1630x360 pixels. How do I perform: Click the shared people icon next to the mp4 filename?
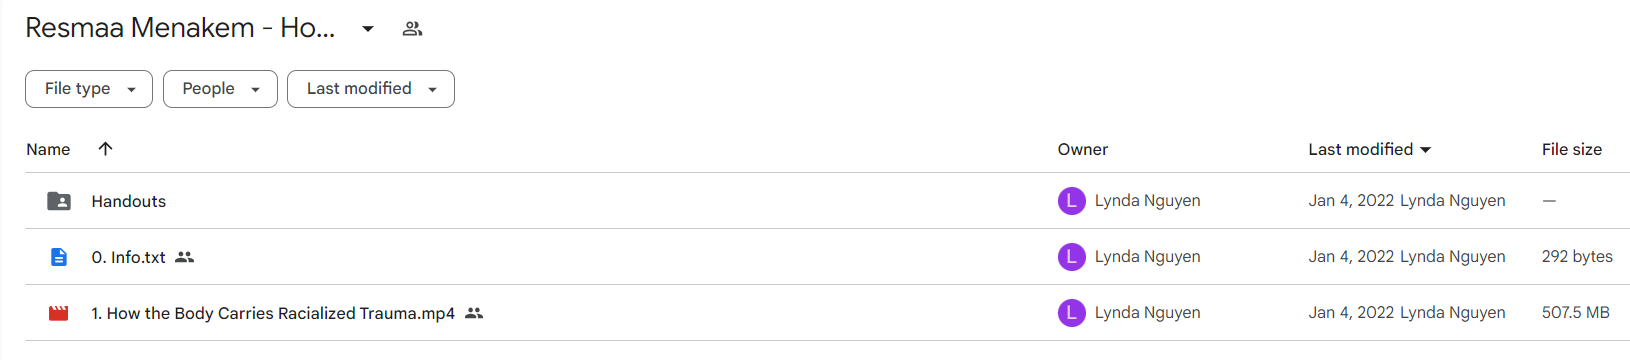(x=474, y=313)
